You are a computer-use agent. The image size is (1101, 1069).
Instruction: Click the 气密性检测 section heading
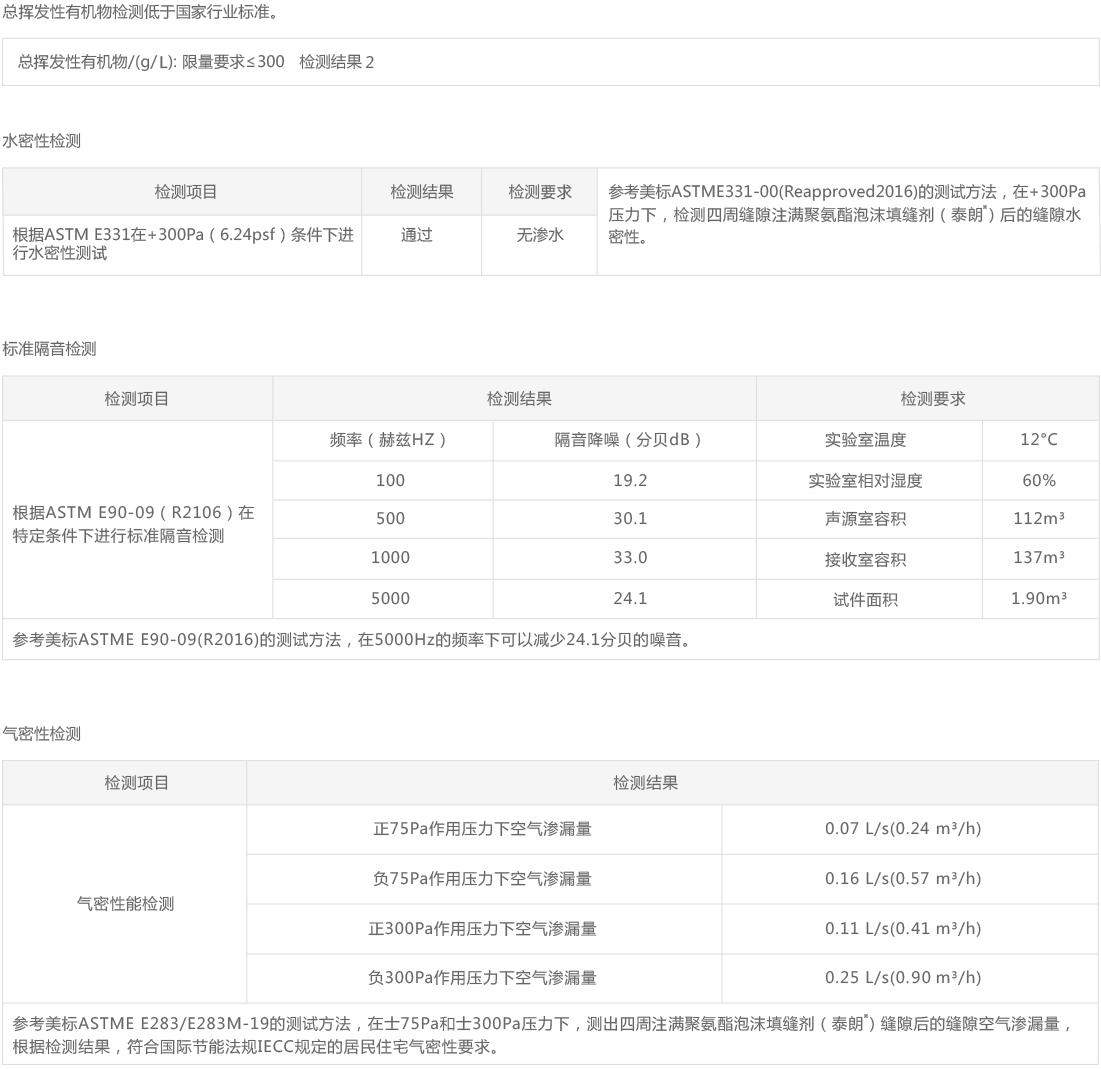(x=42, y=734)
